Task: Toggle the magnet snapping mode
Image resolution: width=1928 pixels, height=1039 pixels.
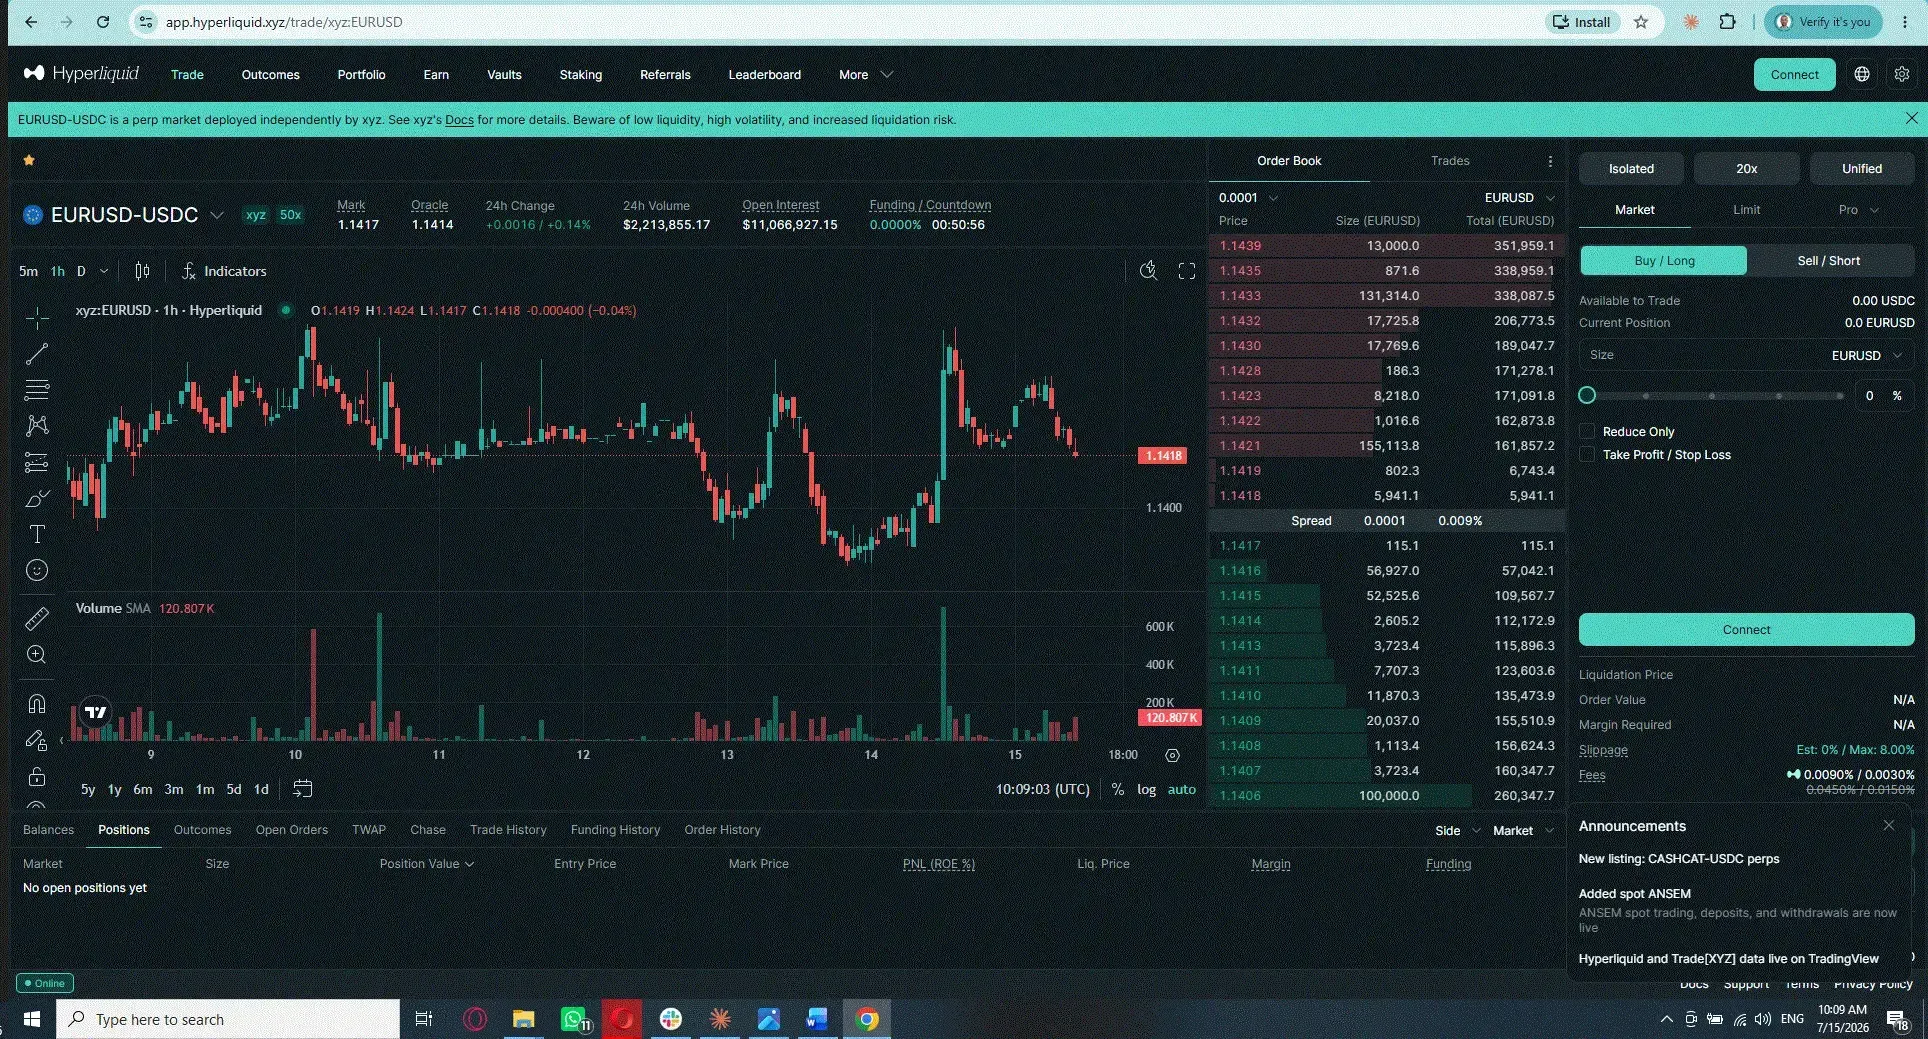Action: pos(37,704)
